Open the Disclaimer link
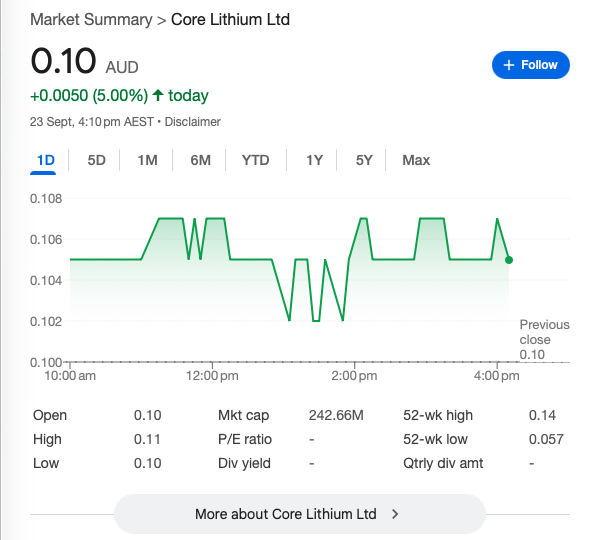Image resolution: width=612 pixels, height=540 pixels. tap(192, 122)
